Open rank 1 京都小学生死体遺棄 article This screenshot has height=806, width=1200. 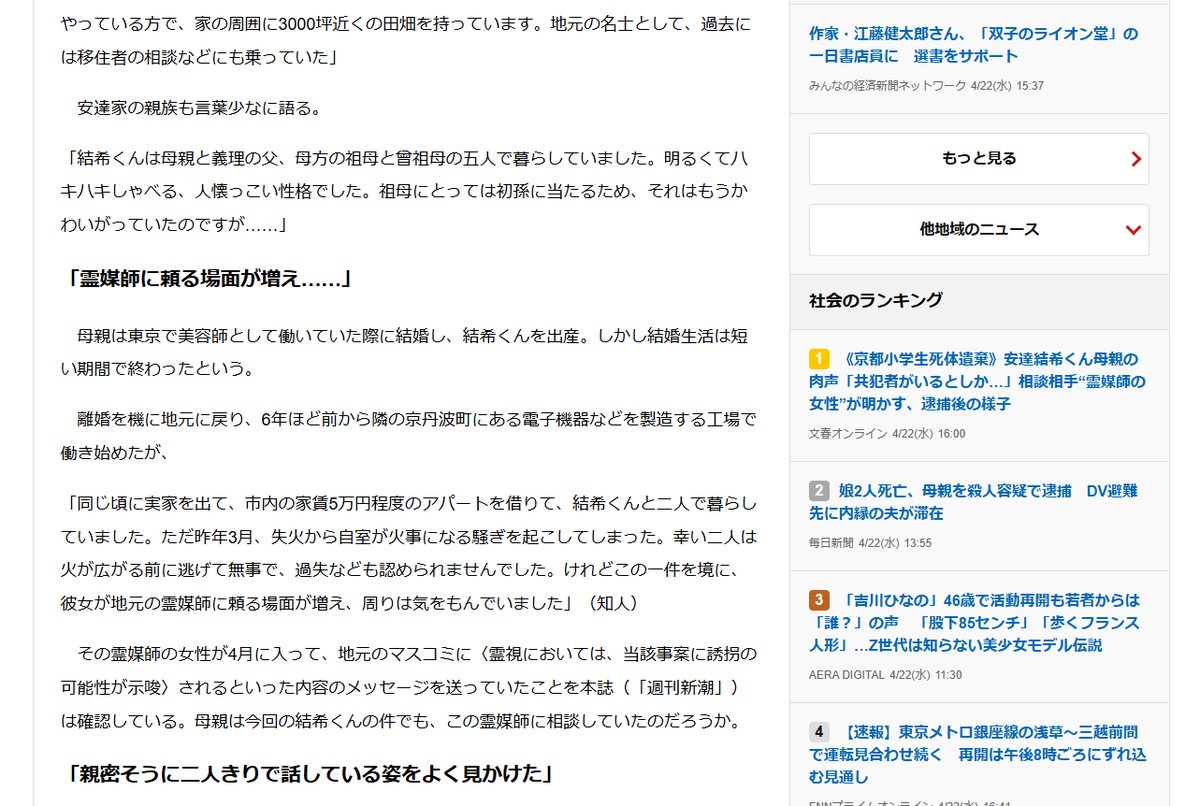[978, 381]
